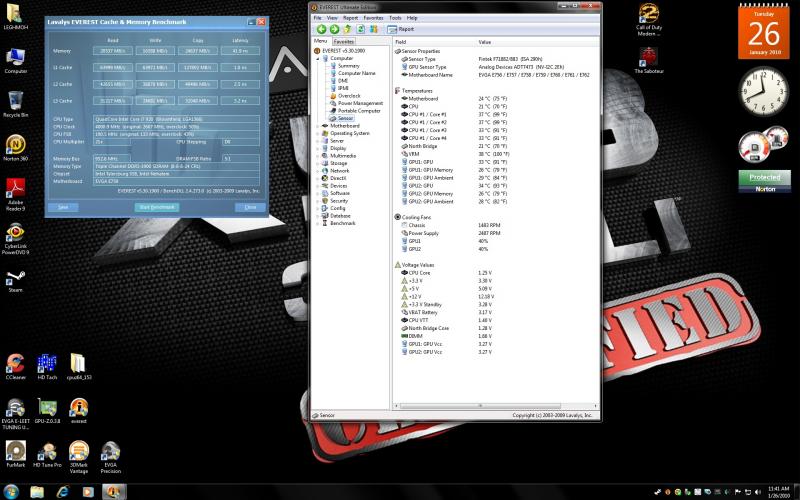Open the Steam desktop shortcut

pos(15,281)
